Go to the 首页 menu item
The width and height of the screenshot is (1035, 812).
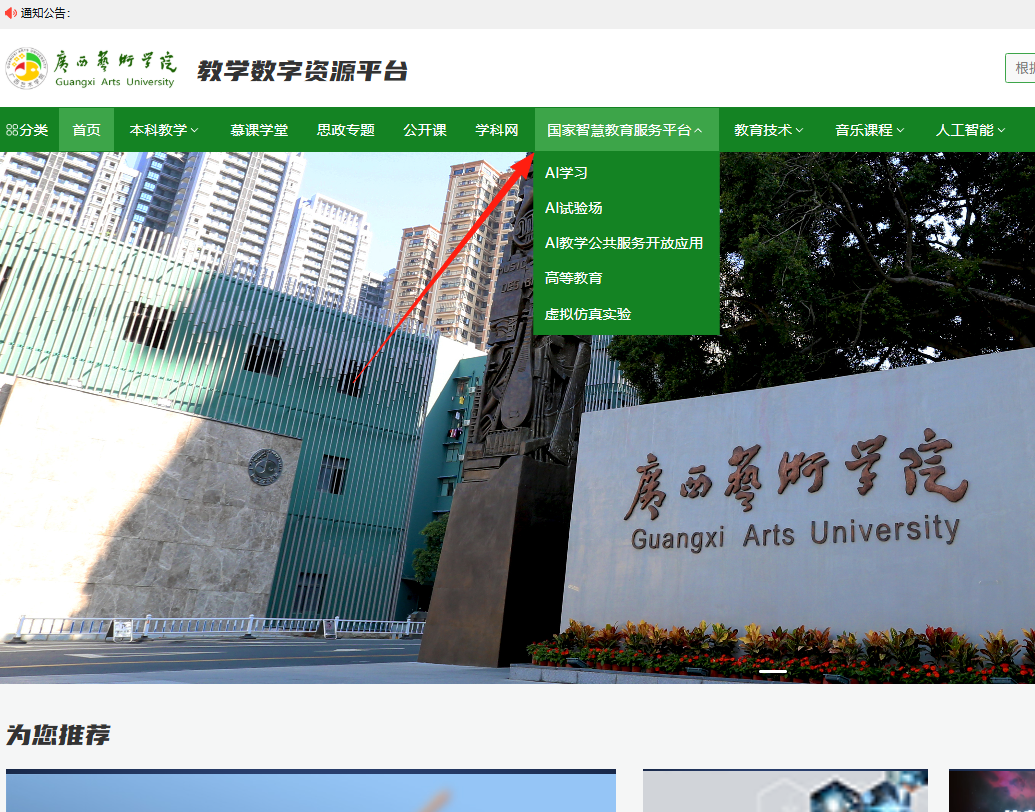(87, 129)
